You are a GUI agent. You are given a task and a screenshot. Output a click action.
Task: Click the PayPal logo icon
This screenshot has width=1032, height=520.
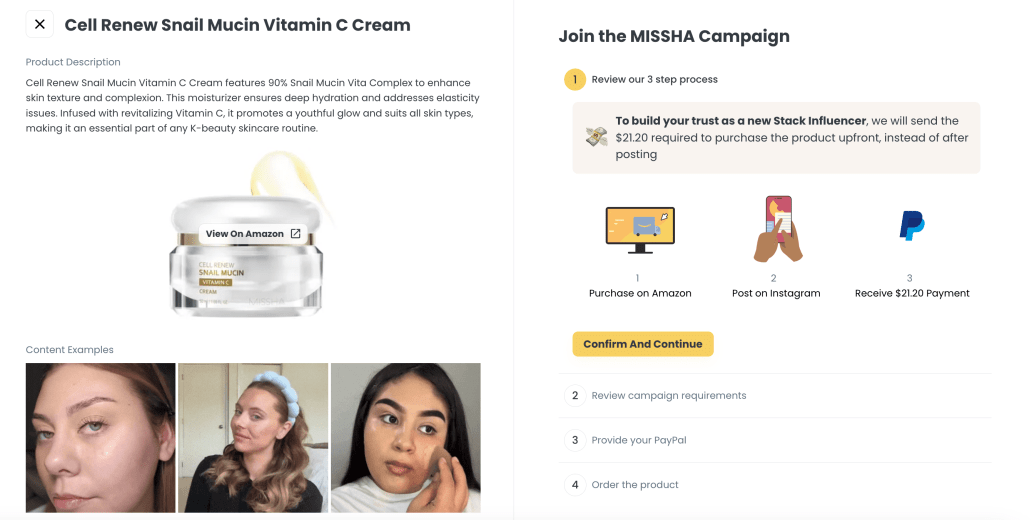click(912, 225)
